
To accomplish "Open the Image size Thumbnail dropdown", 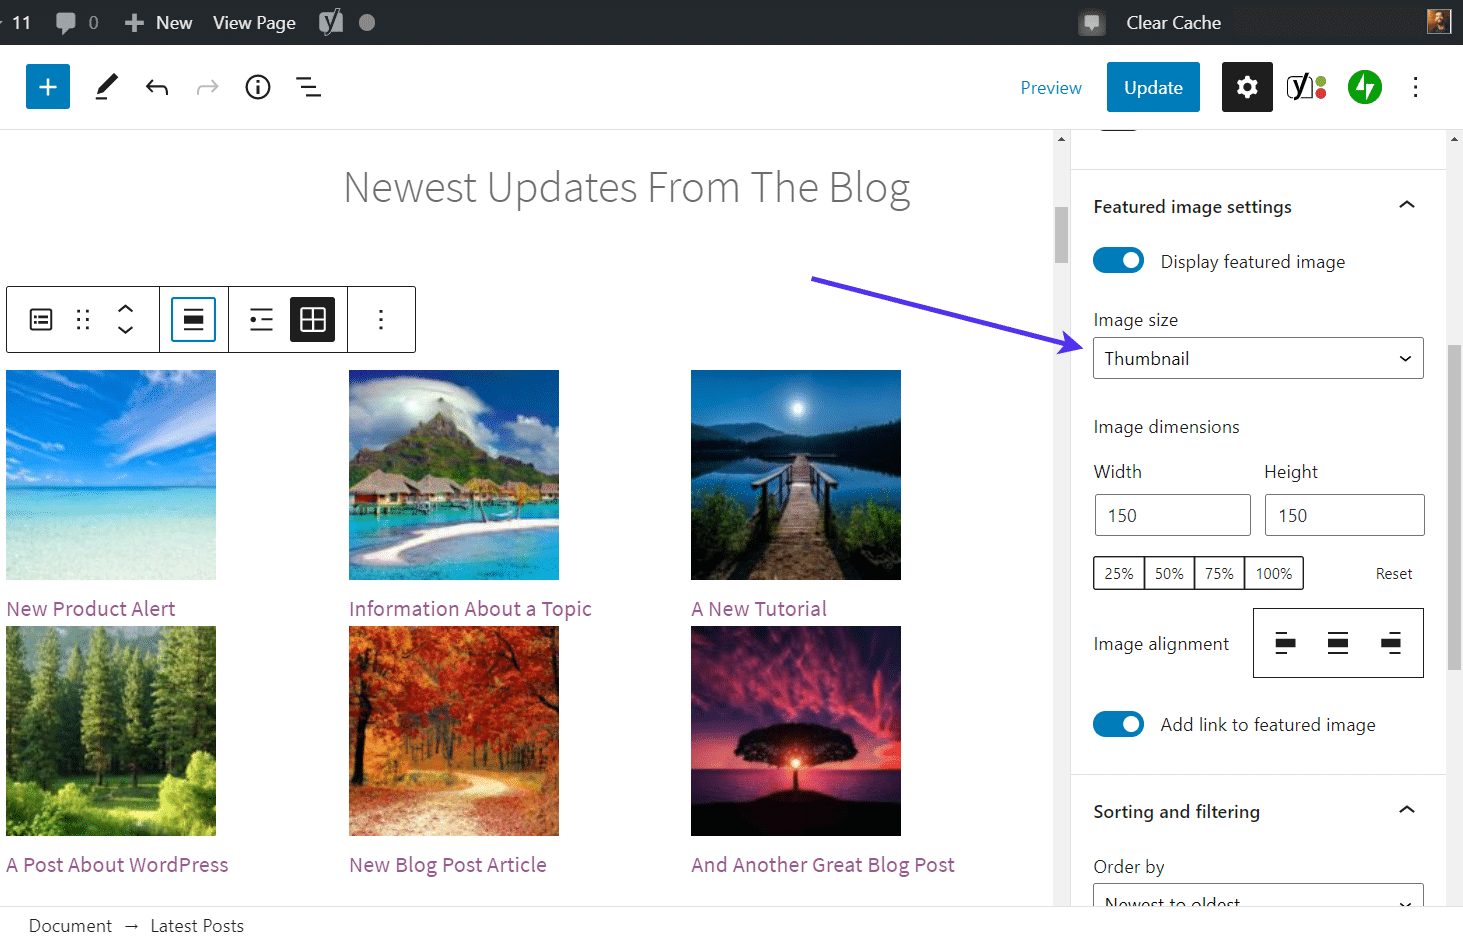I will point(1257,358).
